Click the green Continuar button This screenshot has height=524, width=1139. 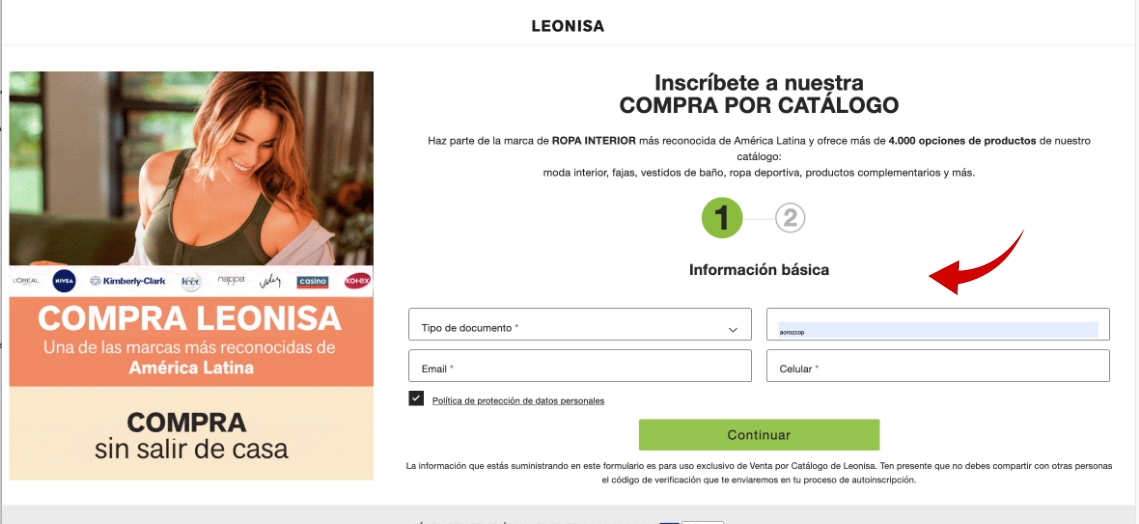759,435
